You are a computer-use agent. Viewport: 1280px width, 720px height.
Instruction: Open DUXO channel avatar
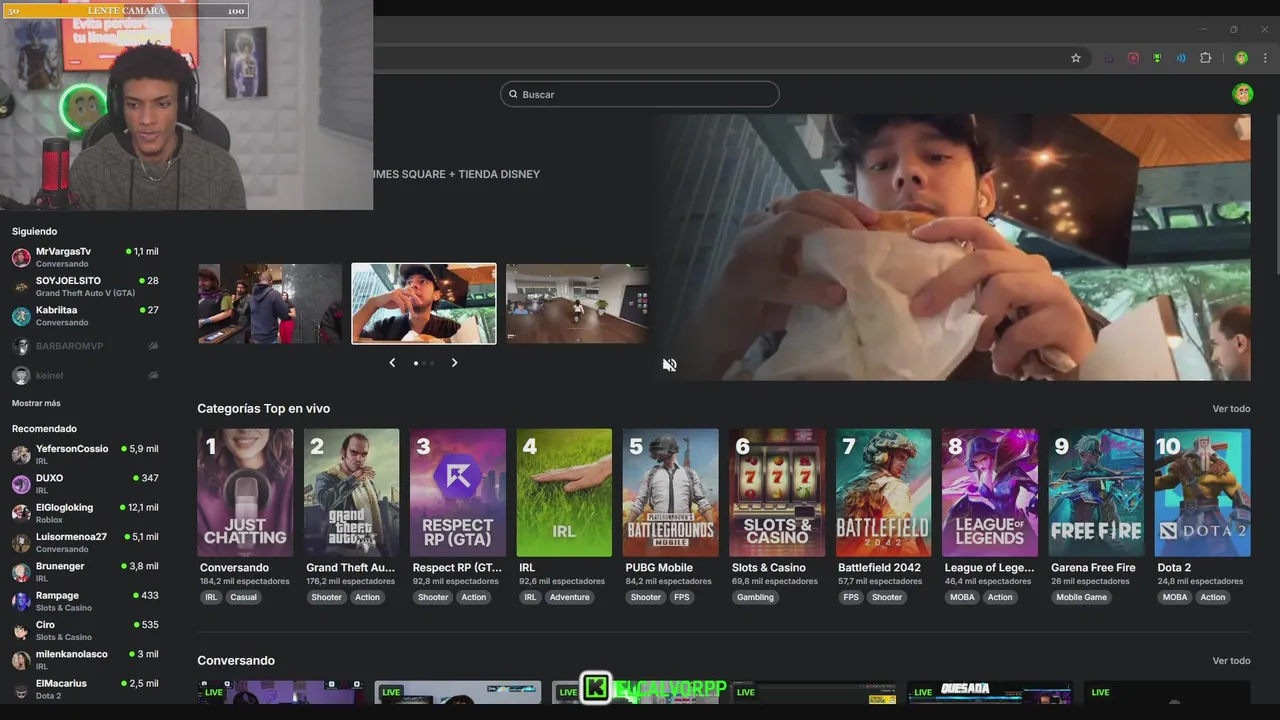21,484
